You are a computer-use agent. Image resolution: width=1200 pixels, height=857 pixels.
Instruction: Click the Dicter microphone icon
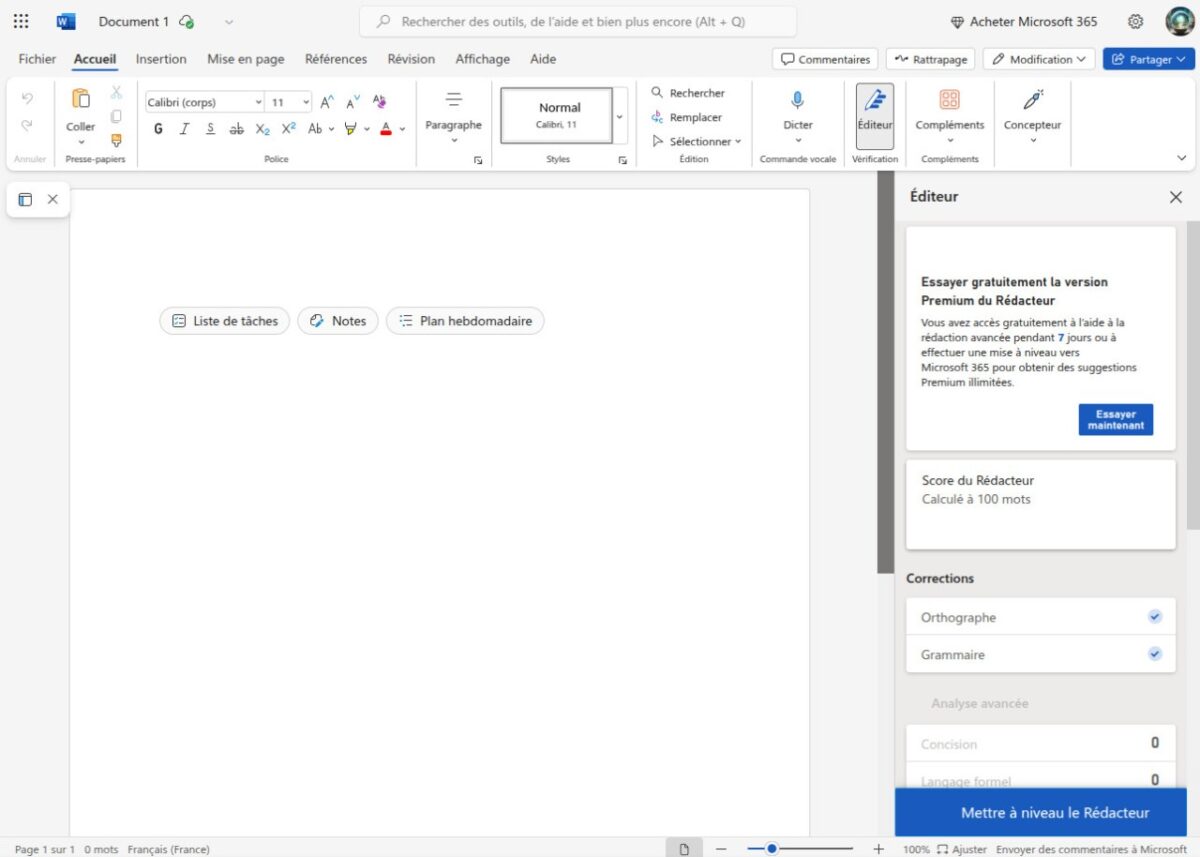tap(798, 100)
